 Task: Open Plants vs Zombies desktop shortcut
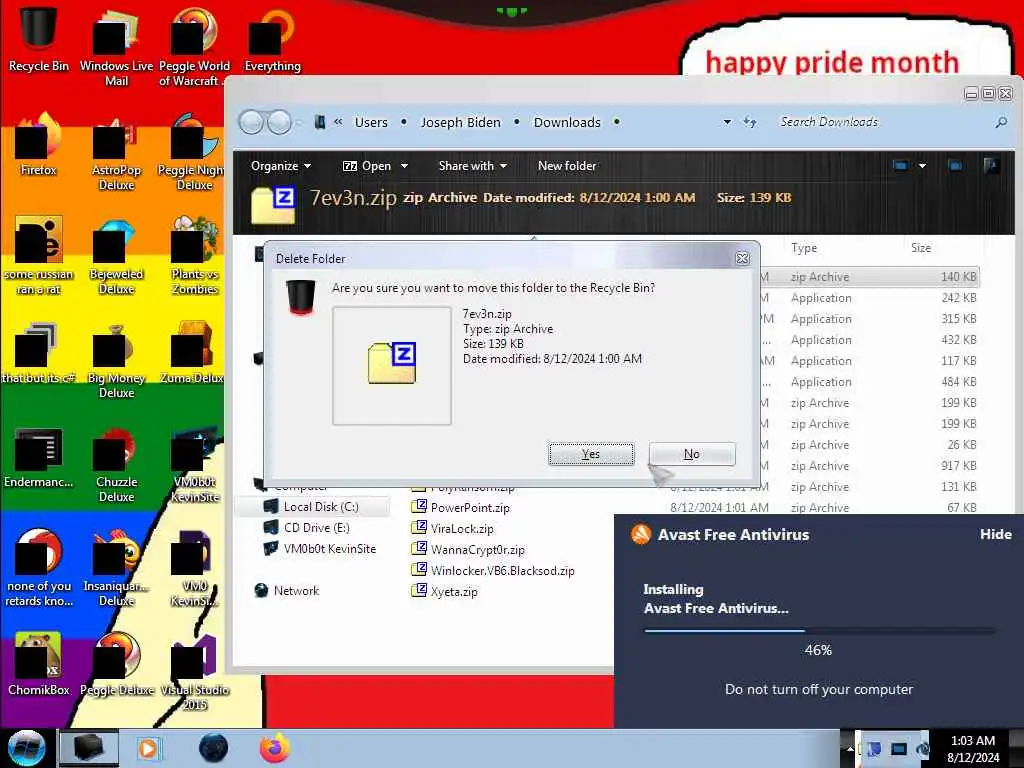(195, 256)
